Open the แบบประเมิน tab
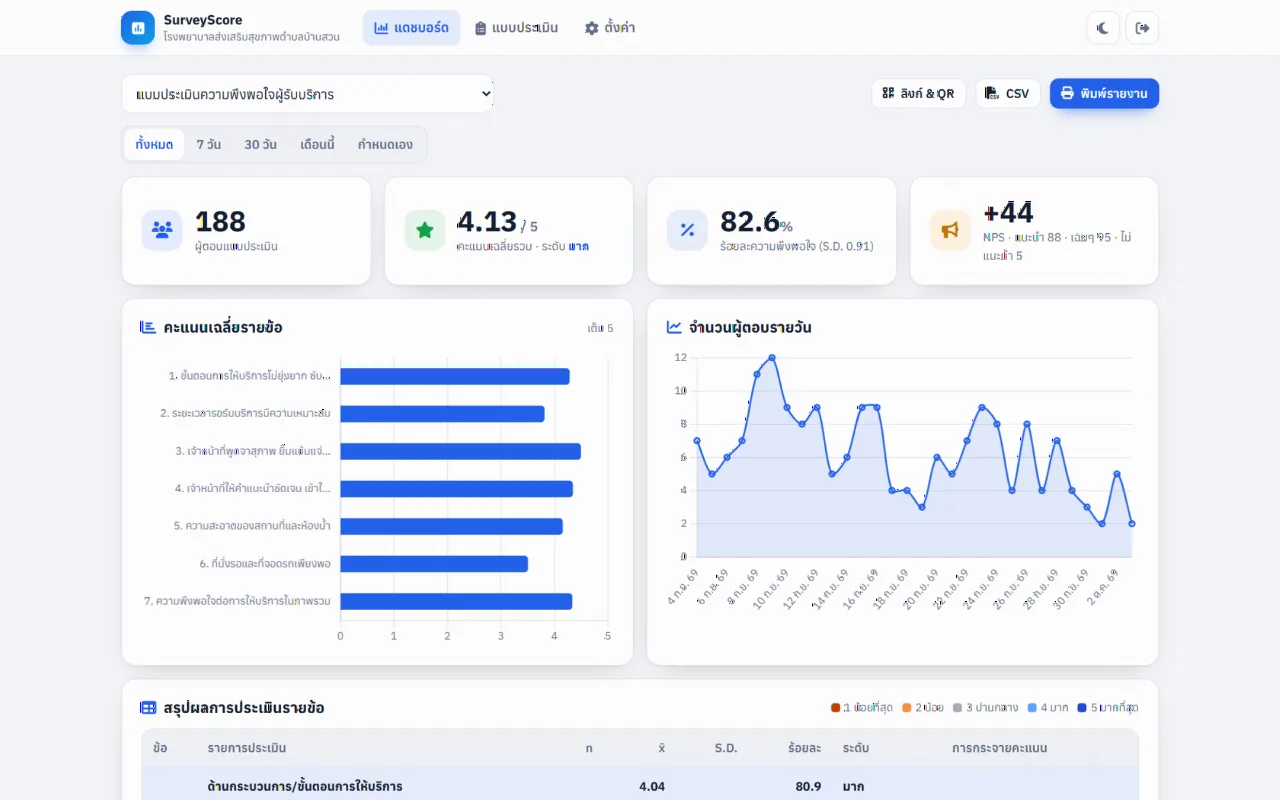The image size is (1280, 800). pyautogui.click(x=516, y=28)
